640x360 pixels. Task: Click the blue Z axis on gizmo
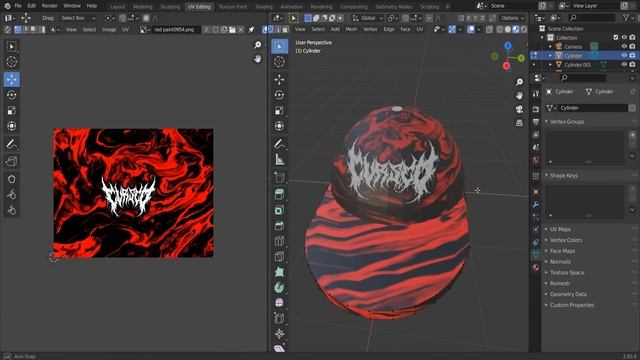tap(508, 46)
